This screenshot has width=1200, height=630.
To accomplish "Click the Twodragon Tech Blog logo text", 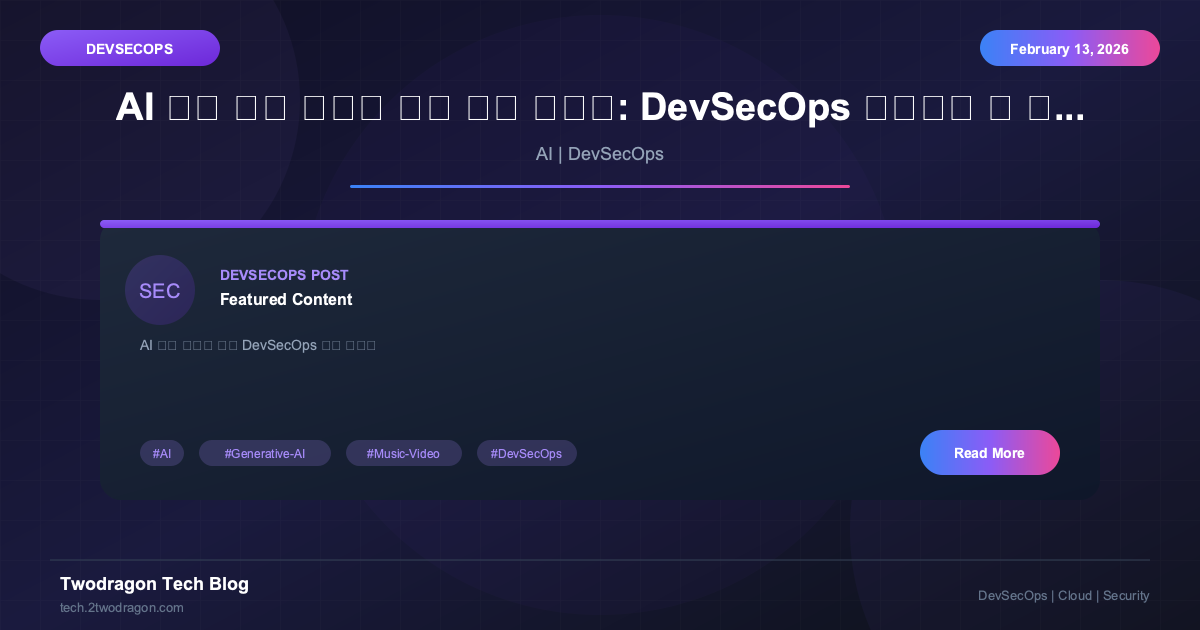I will 154,584.
